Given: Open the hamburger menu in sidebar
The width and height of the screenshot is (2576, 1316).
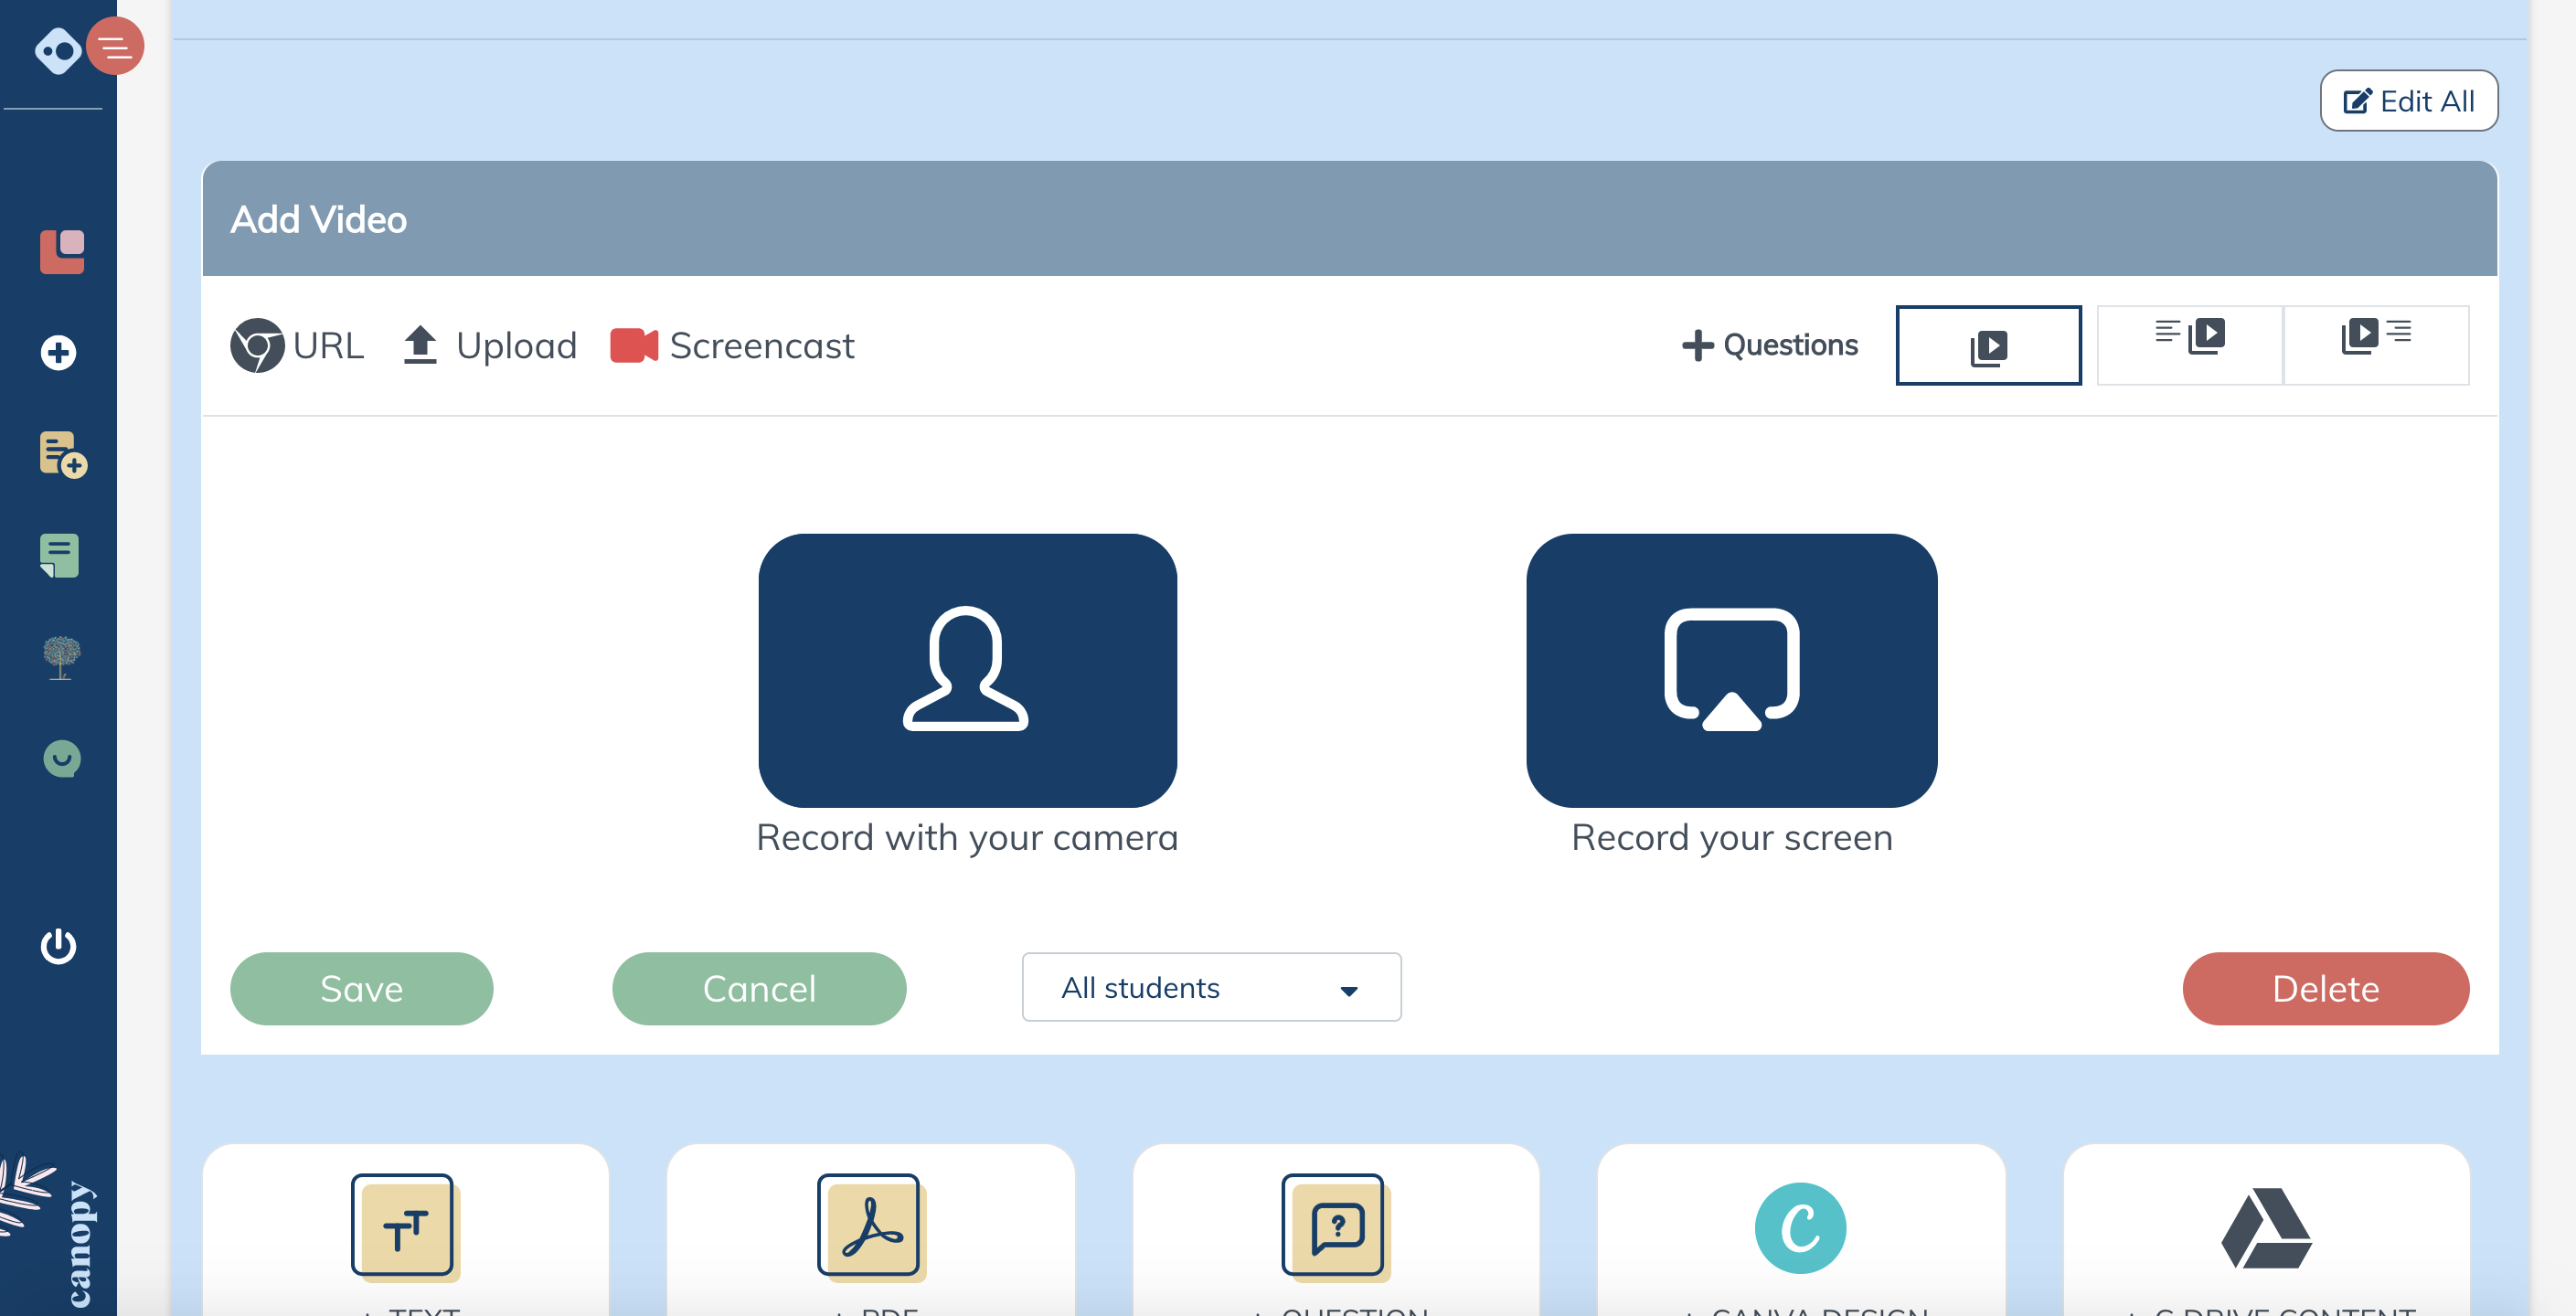Looking at the screenshot, I should click(x=116, y=45).
